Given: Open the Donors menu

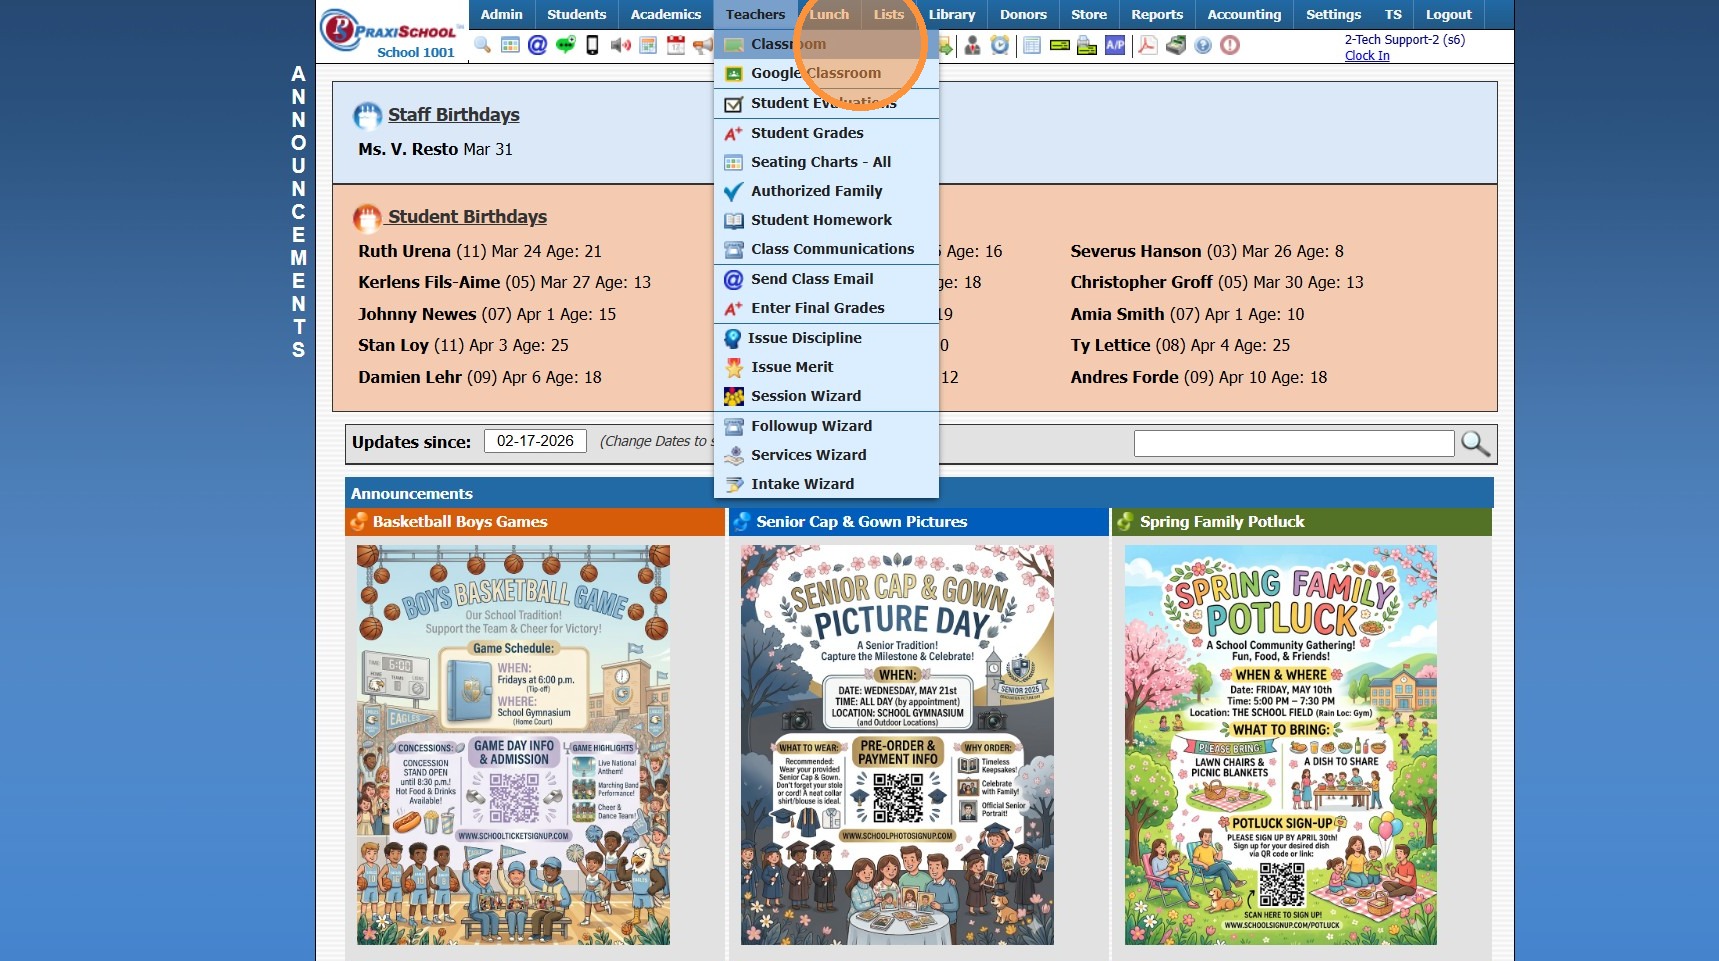Looking at the screenshot, I should 1023,14.
